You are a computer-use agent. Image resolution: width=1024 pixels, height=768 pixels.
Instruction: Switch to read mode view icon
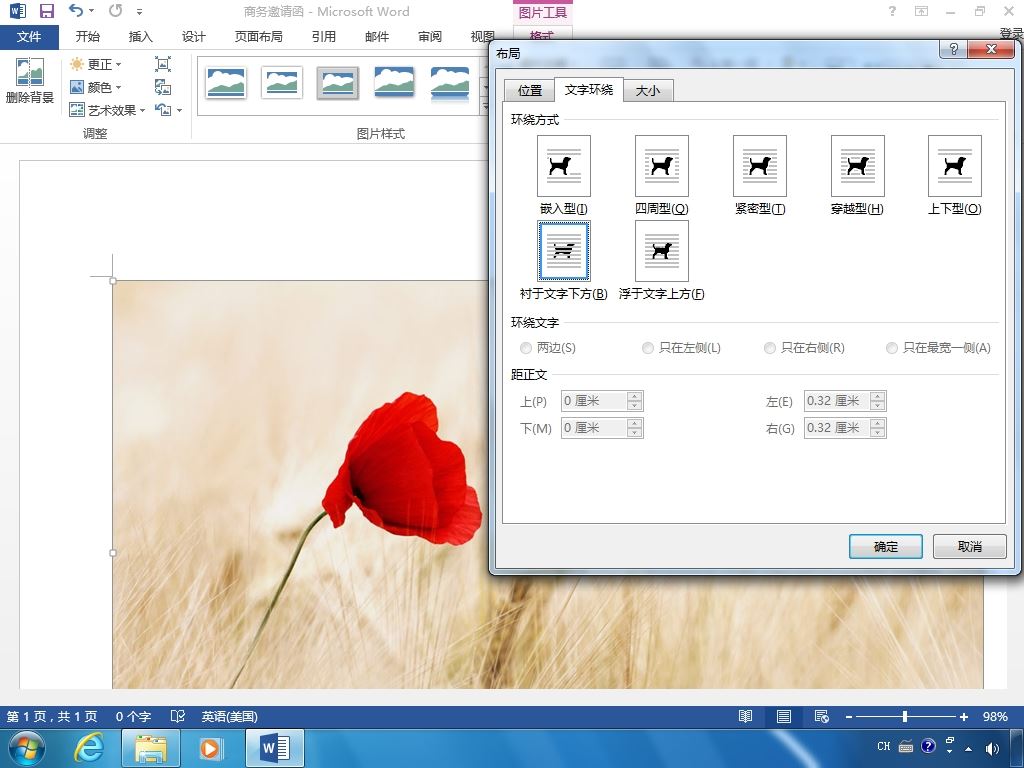pyautogui.click(x=745, y=716)
